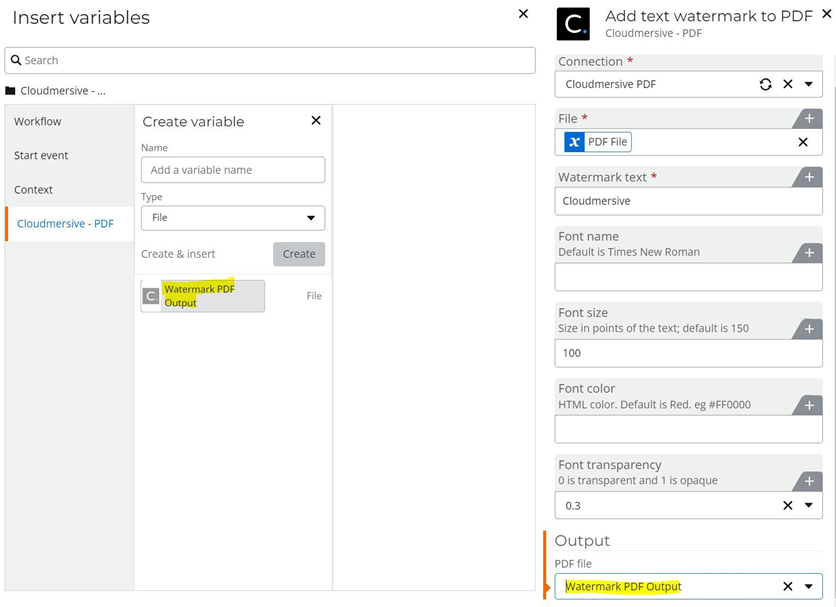The image size is (836, 607).
Task: Expand the Font transparency dropdown
Action: pyautogui.click(x=809, y=505)
